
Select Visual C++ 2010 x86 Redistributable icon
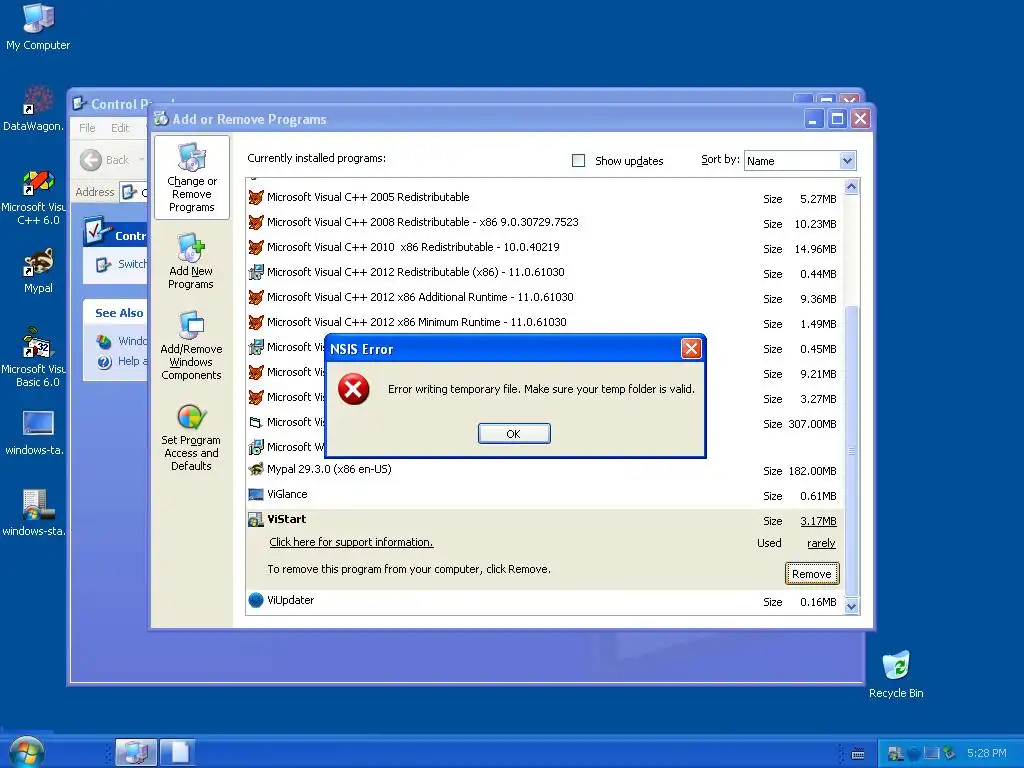256,248
